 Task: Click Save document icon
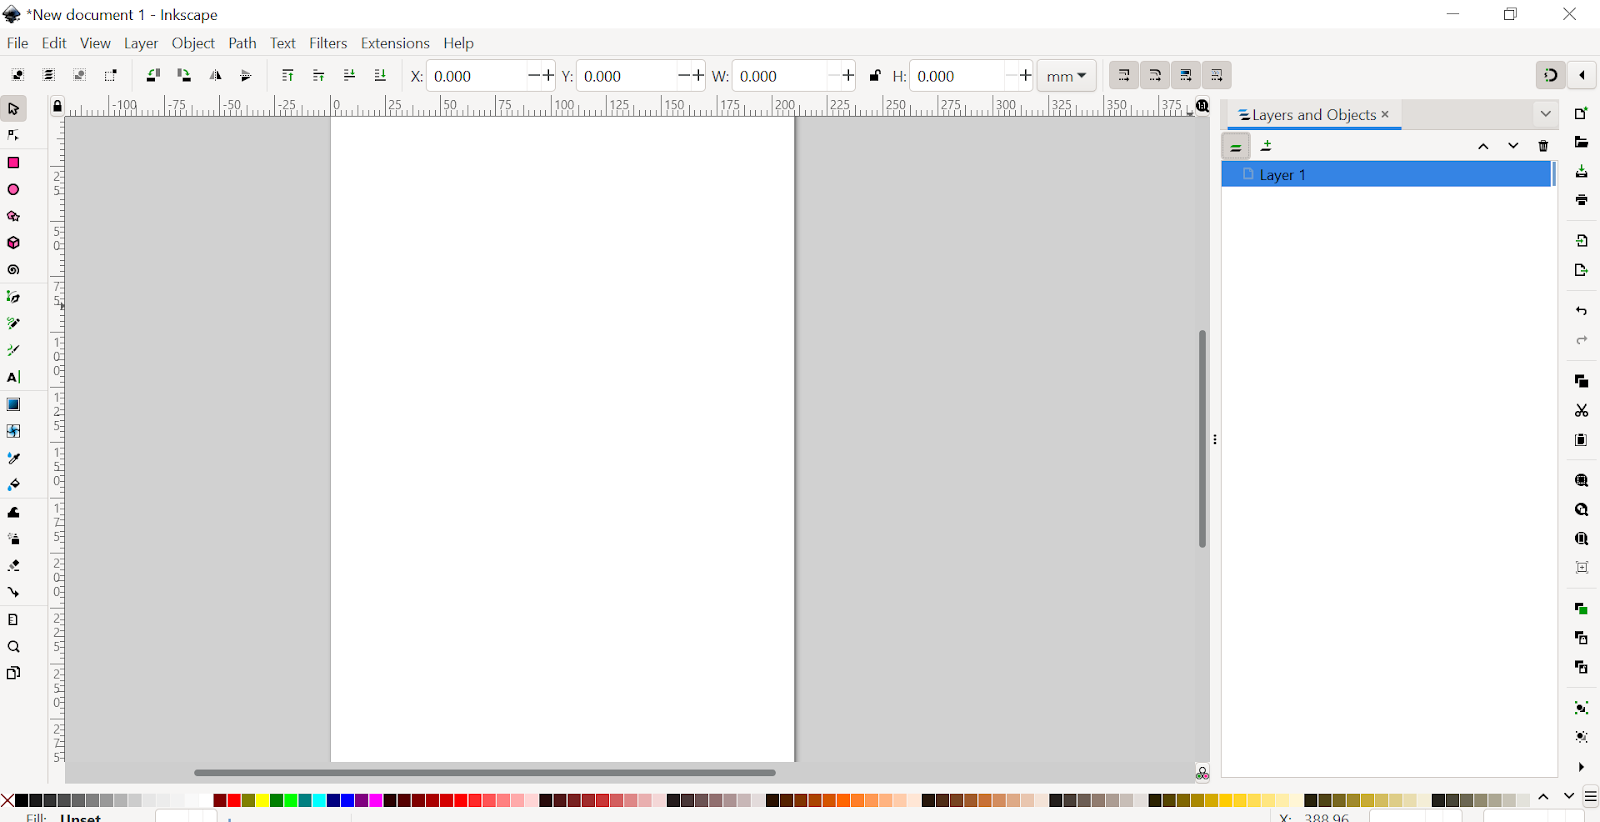[1581, 172]
